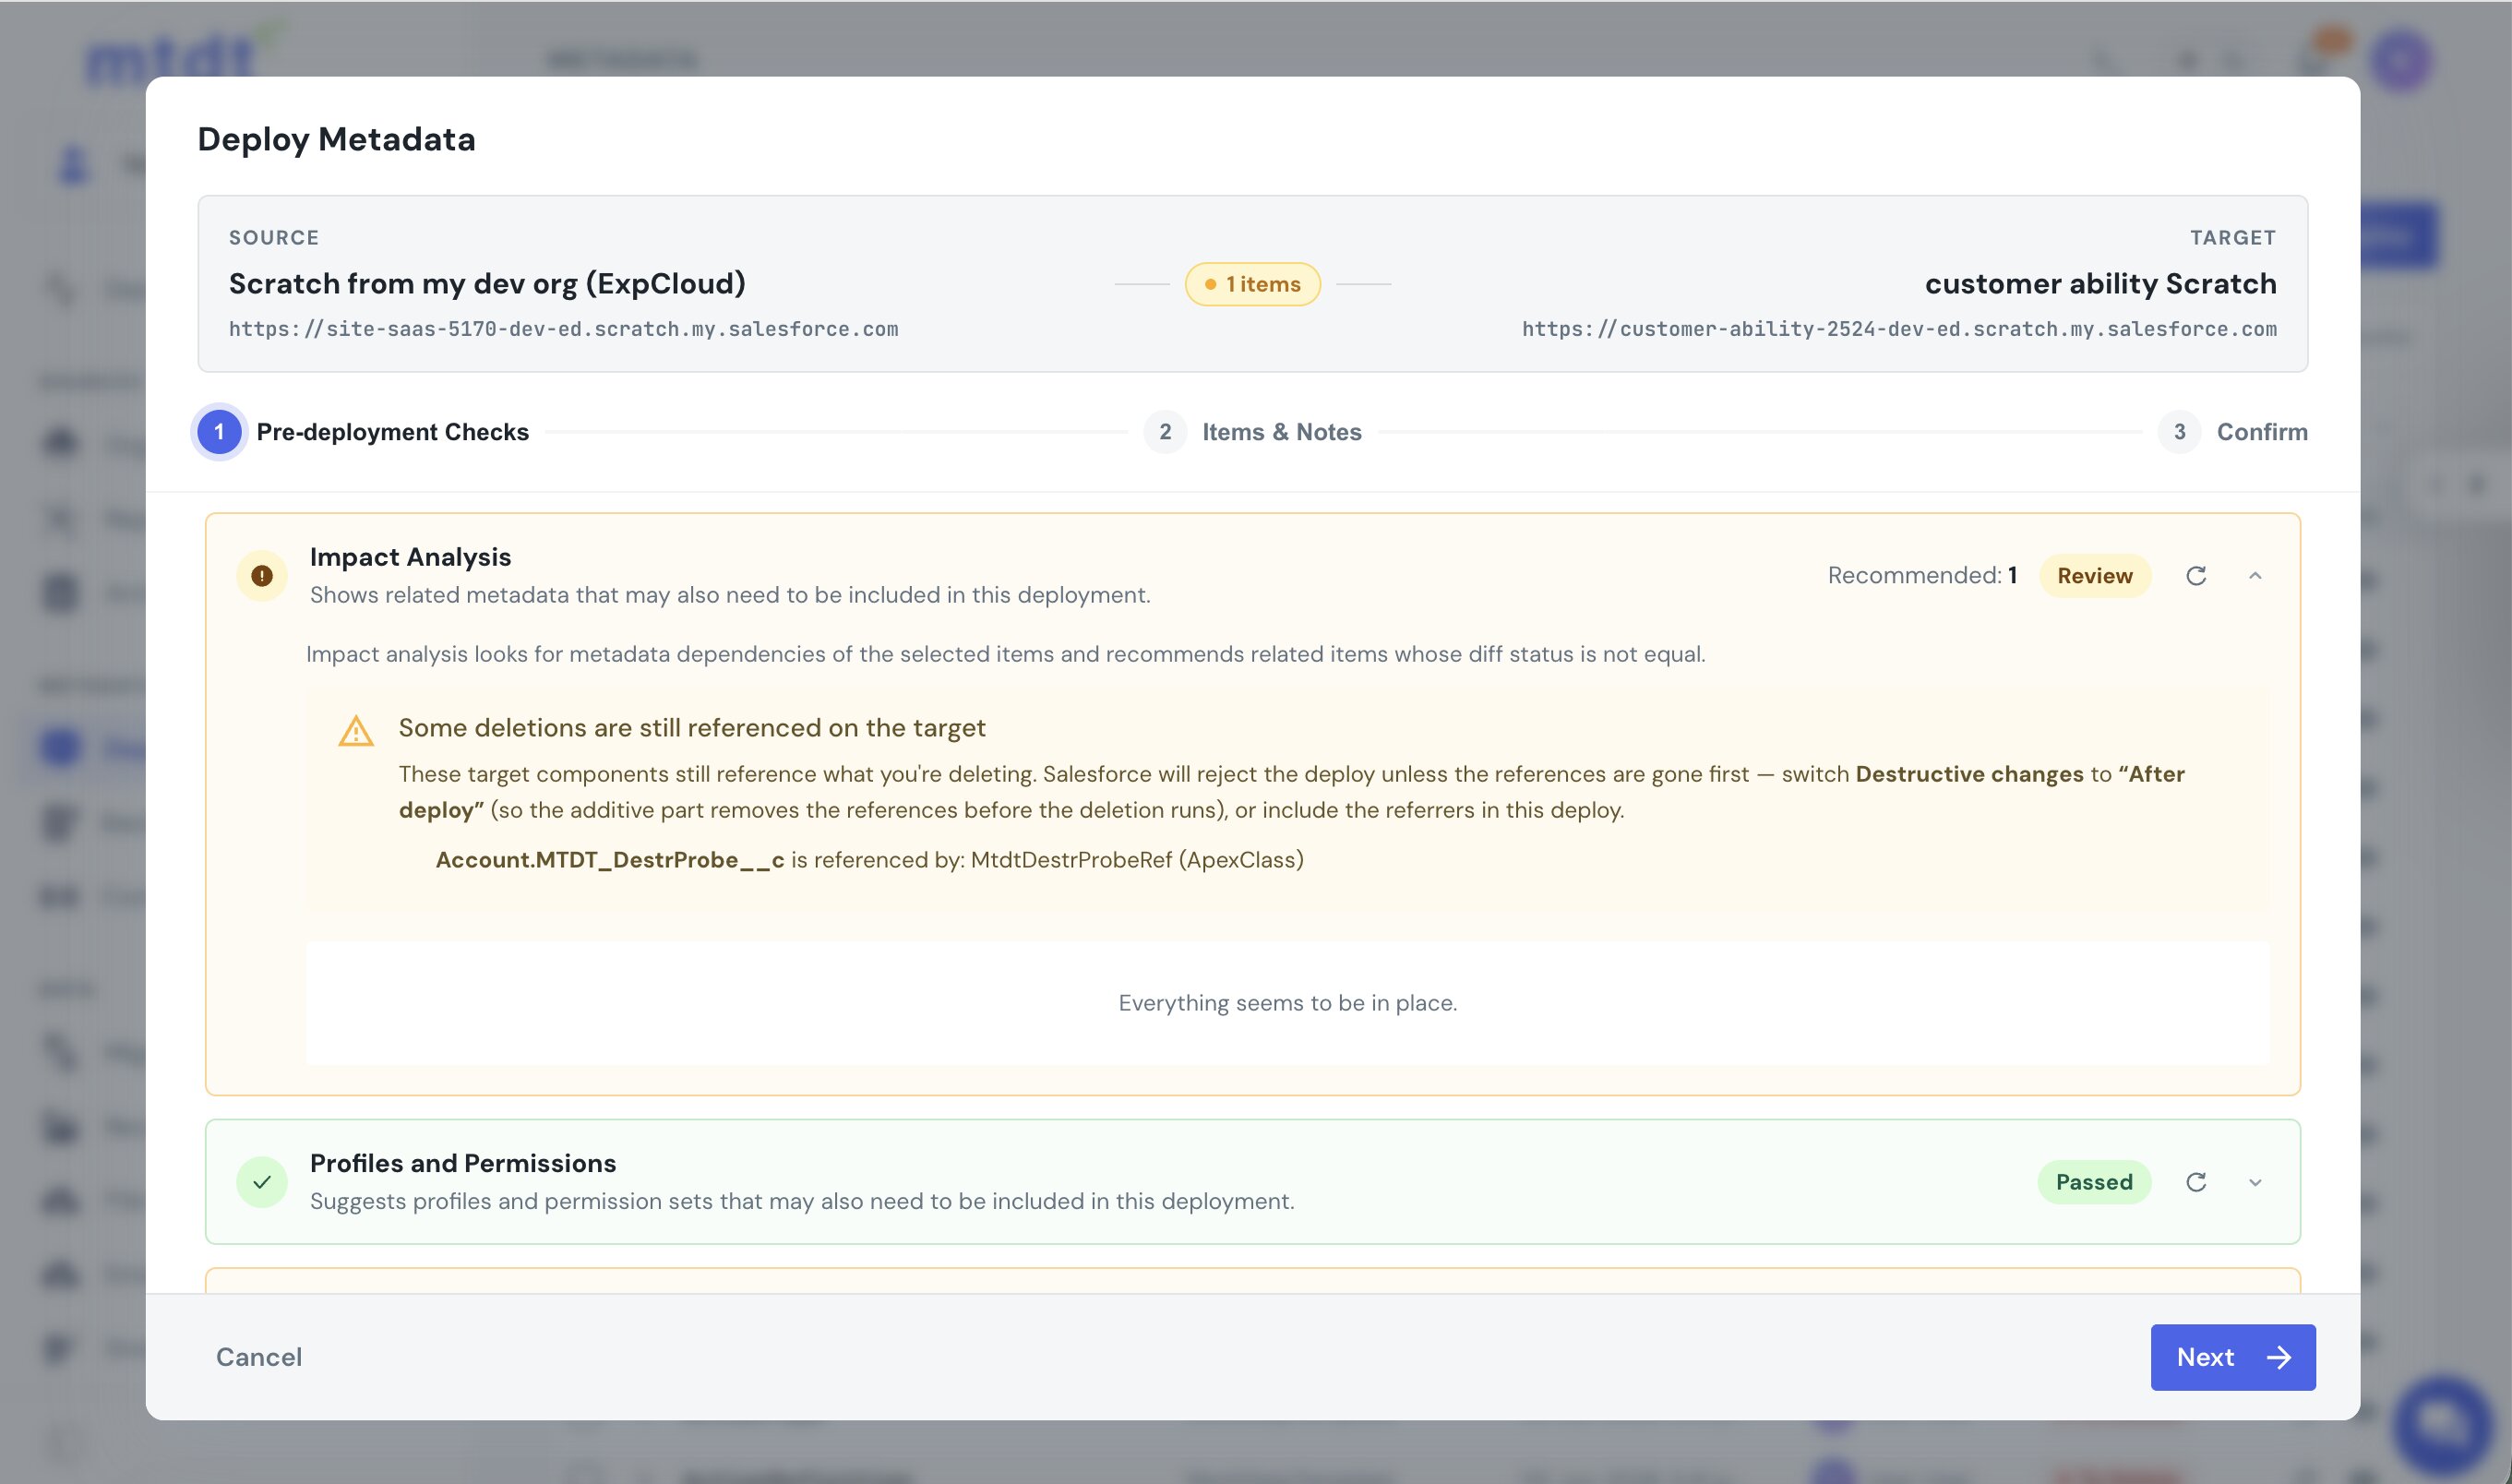The height and width of the screenshot is (1484, 2512).
Task: Click the Account.MTDT_DestrProbe__c reference text
Action: pos(609,860)
